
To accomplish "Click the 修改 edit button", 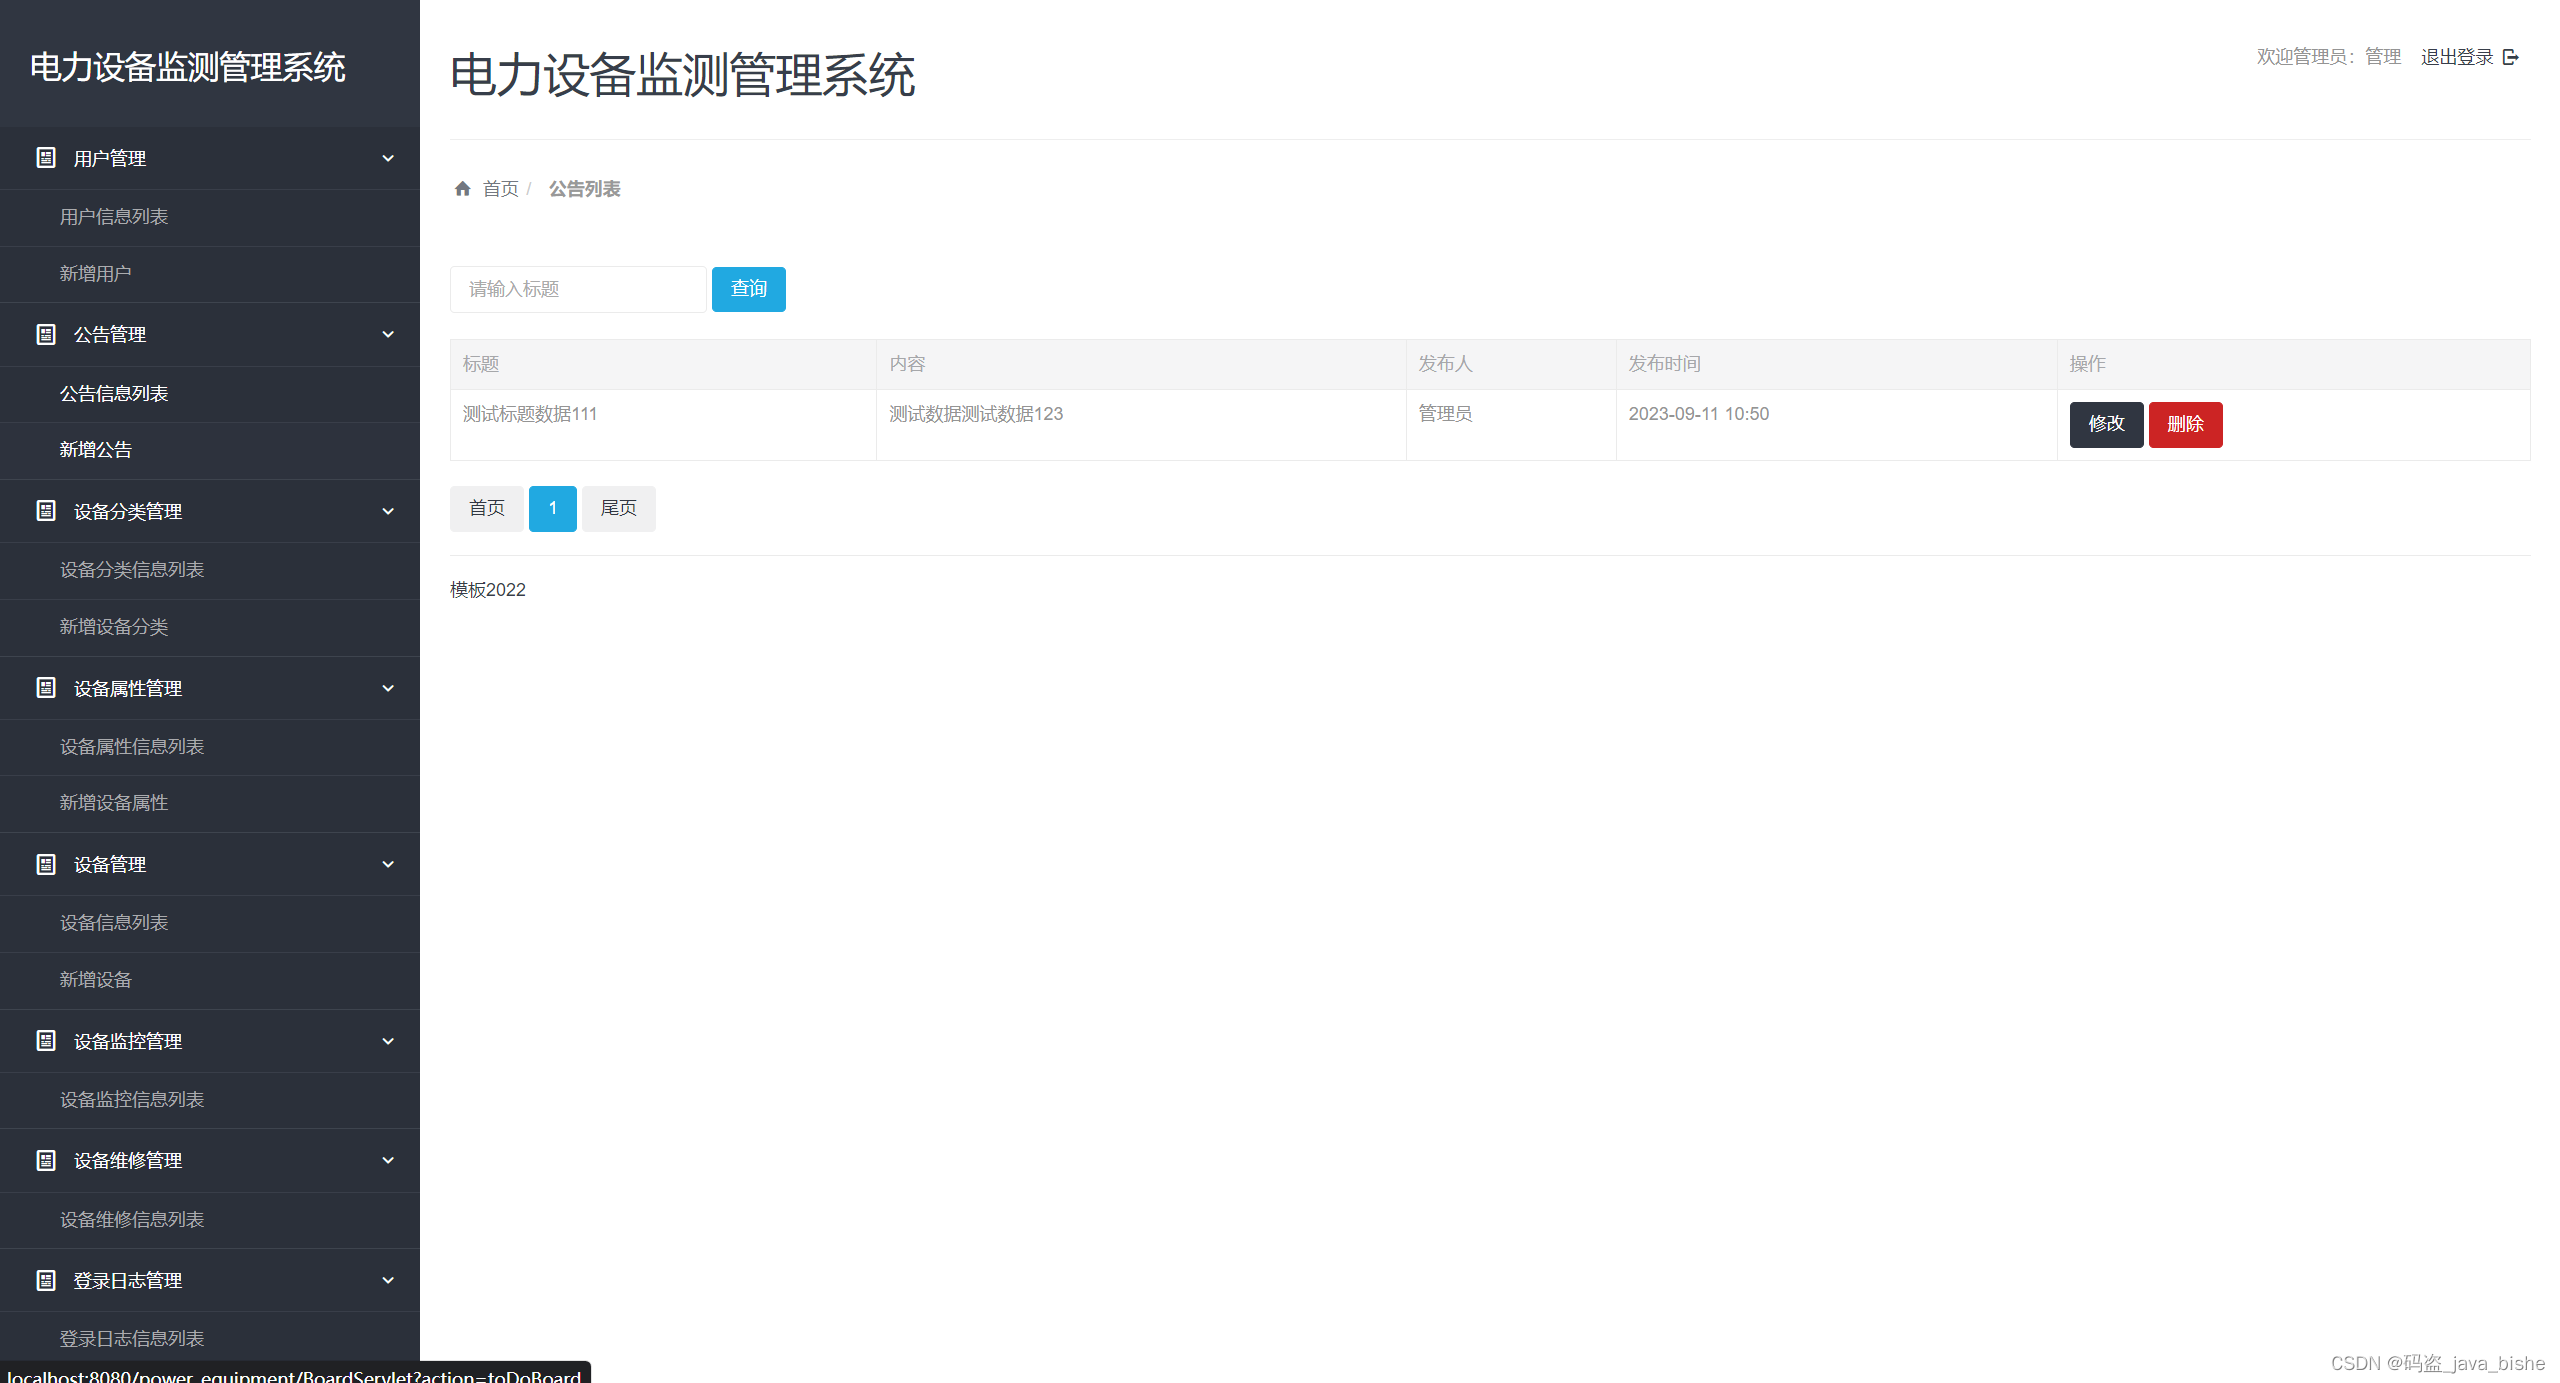I will pos(2106,424).
